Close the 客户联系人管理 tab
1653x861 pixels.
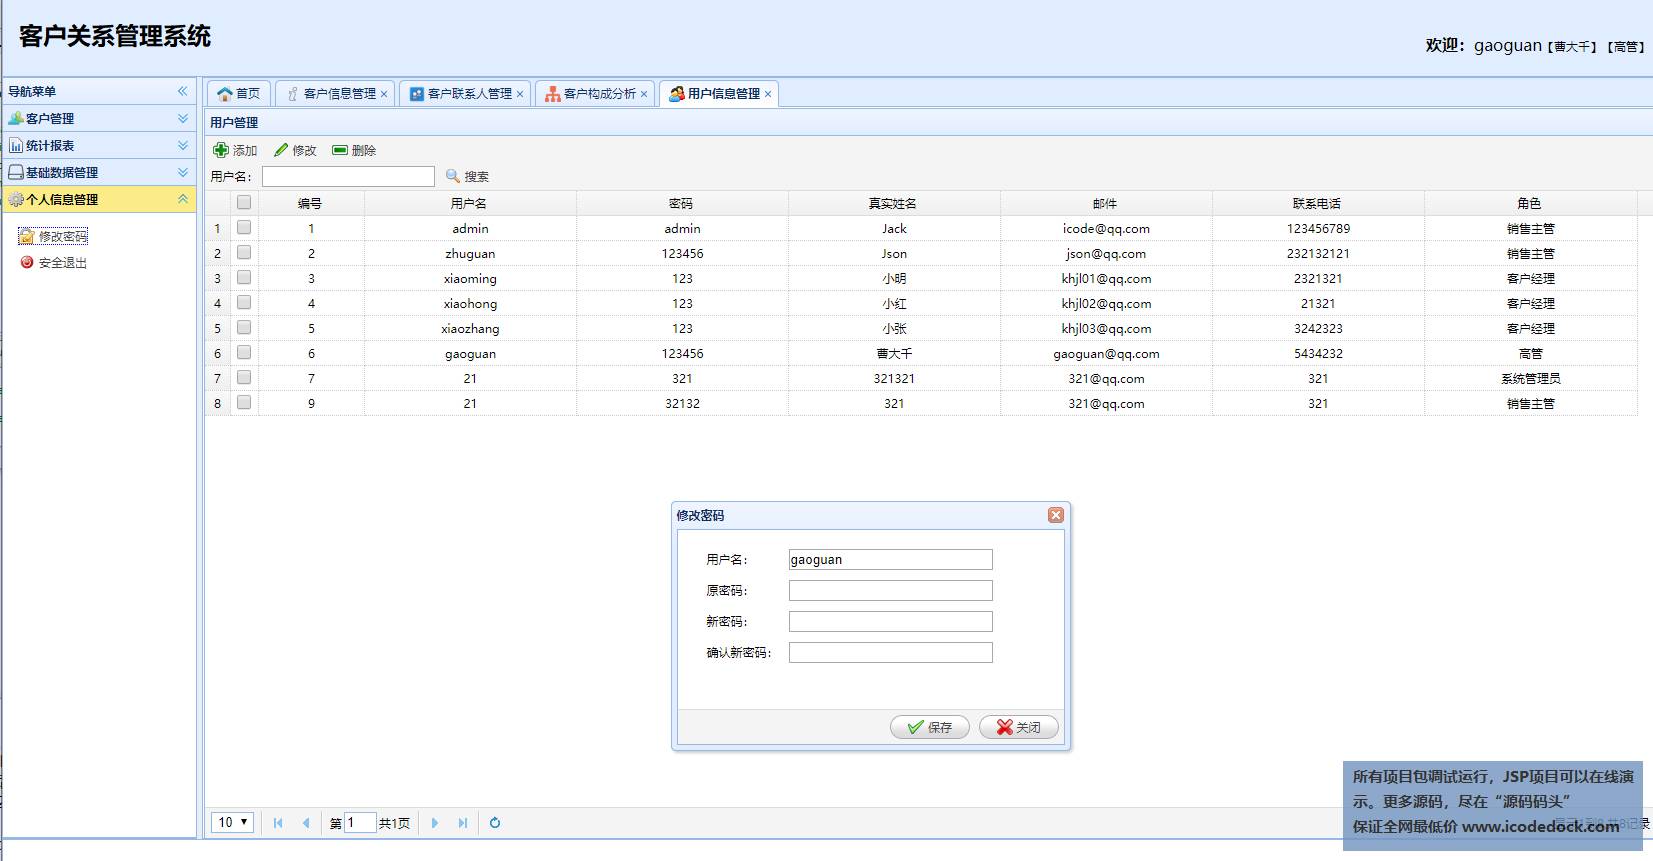(520, 94)
